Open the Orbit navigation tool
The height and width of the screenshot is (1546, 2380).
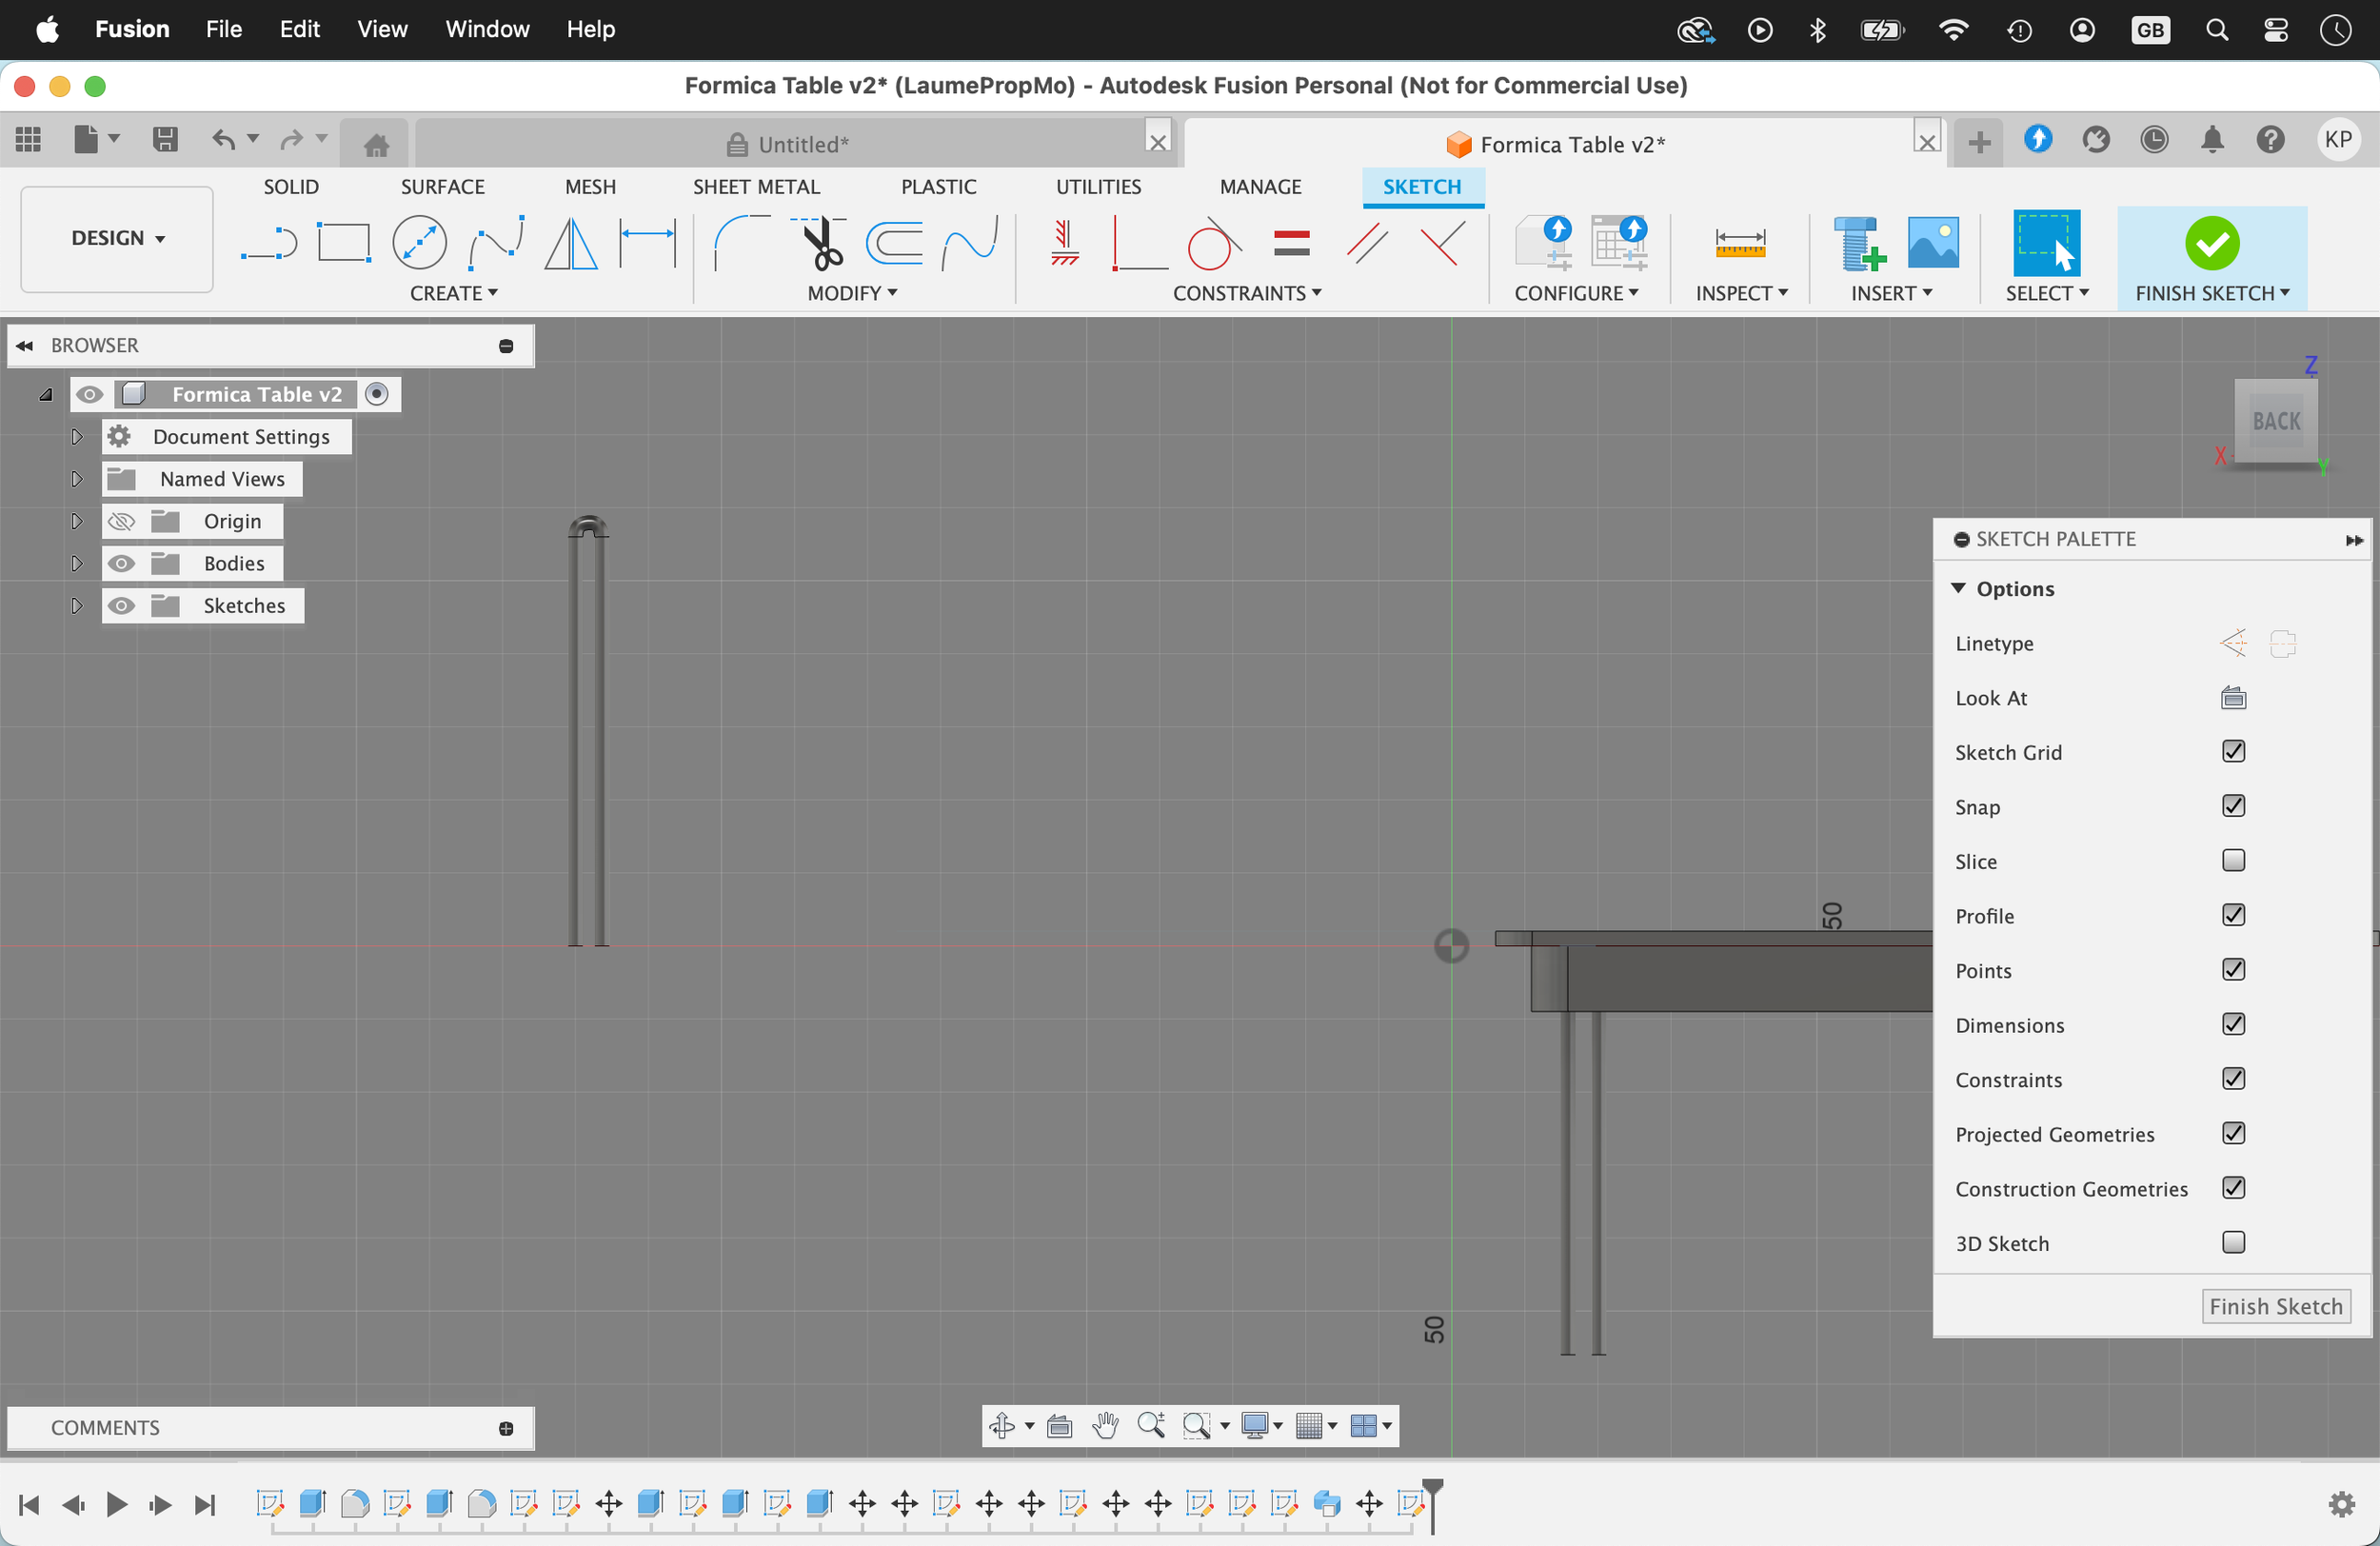pyautogui.click(x=1002, y=1425)
